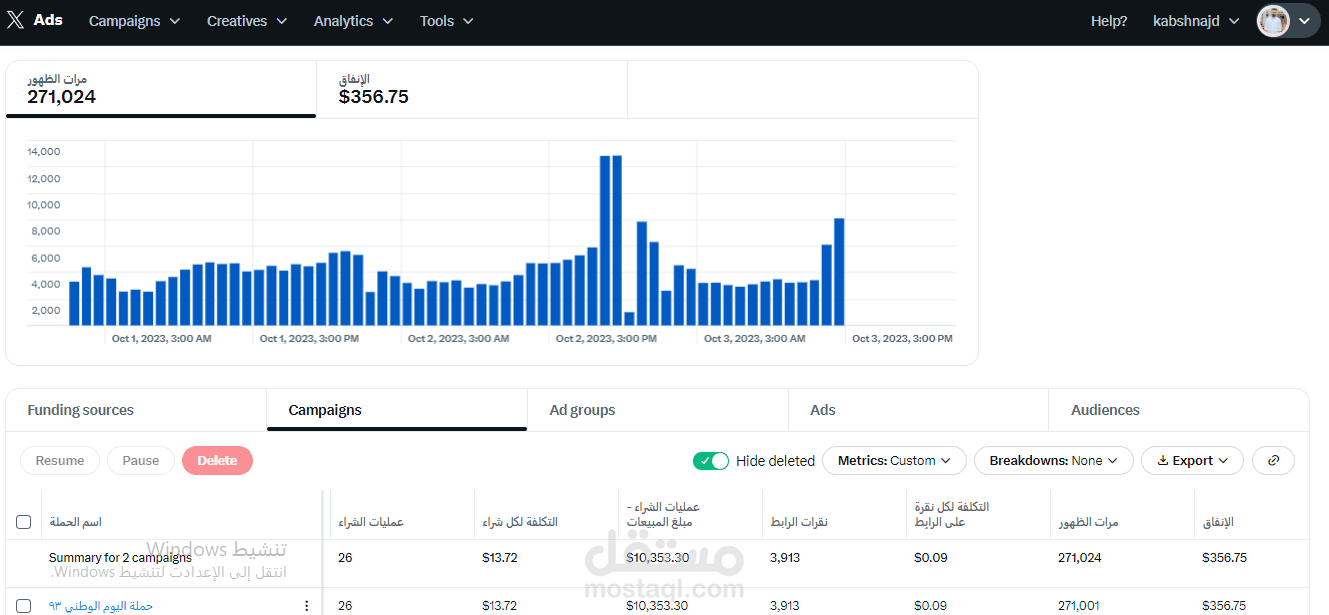
Task: Open the Campaigns top menu
Action: (134, 21)
